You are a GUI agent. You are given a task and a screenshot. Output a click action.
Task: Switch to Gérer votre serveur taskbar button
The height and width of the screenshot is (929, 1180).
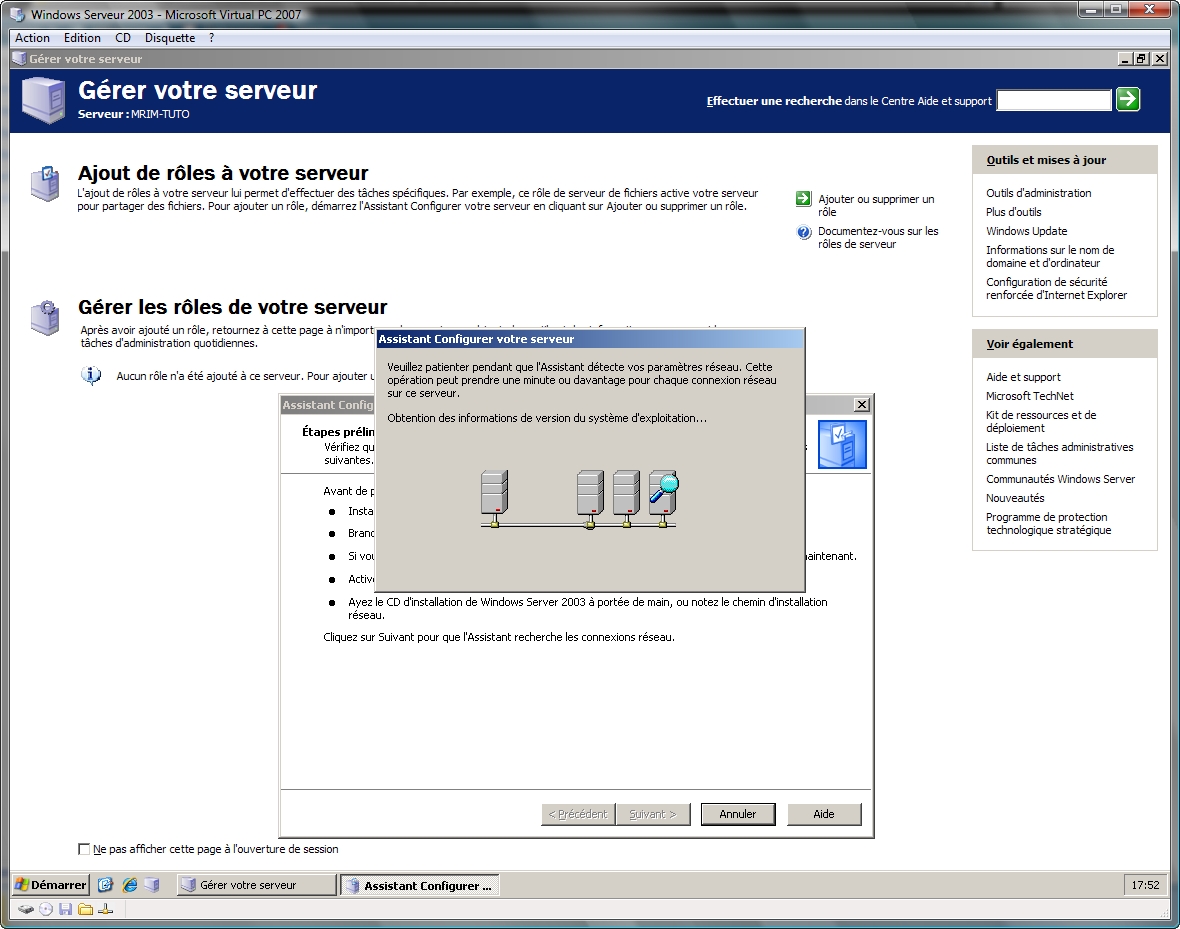click(257, 885)
